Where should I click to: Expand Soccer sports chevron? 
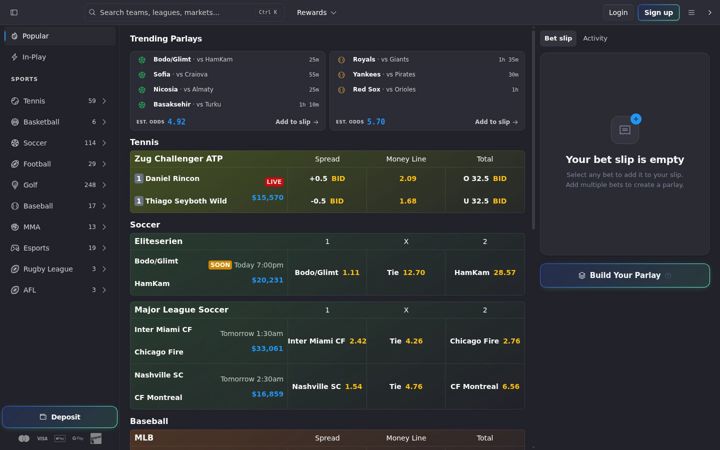click(104, 143)
